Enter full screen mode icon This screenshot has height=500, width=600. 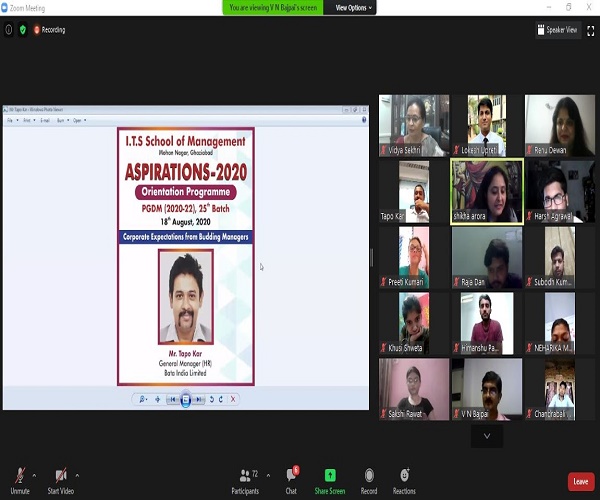pos(590,30)
